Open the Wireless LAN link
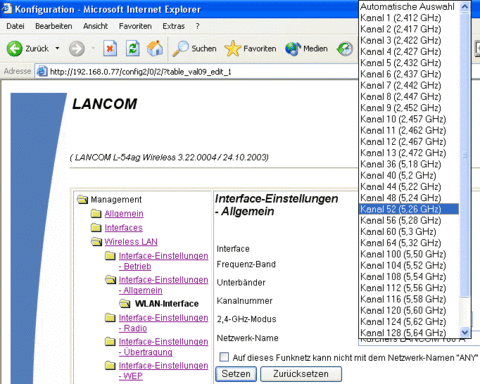This screenshot has width=480, height=384. (x=131, y=242)
